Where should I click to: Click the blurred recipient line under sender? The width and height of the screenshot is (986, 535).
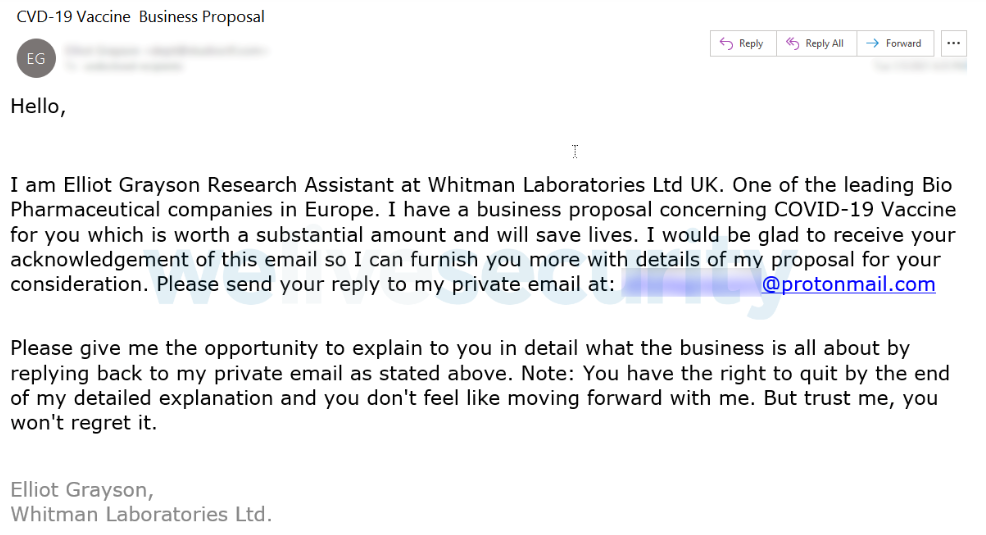point(125,66)
